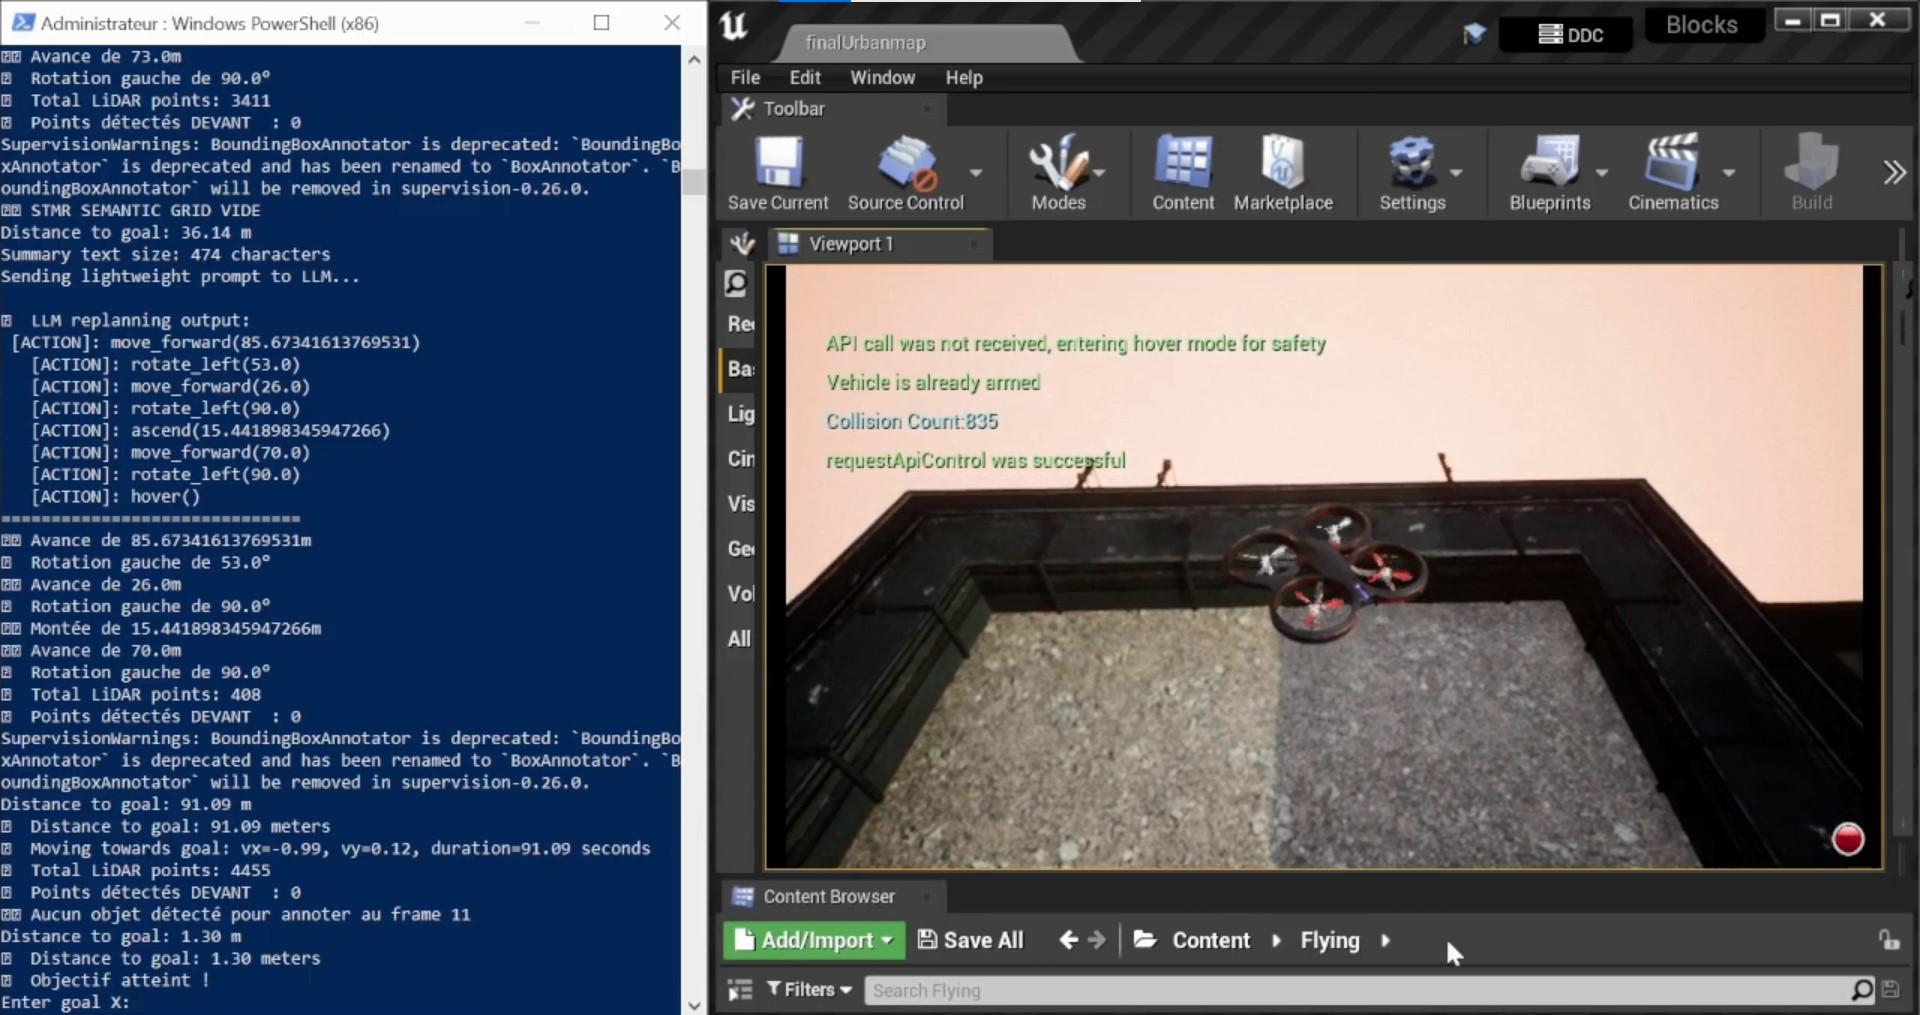Navigate to the Content folder breadcrumb
Viewport: 1920px width, 1015px height.
tap(1210, 940)
